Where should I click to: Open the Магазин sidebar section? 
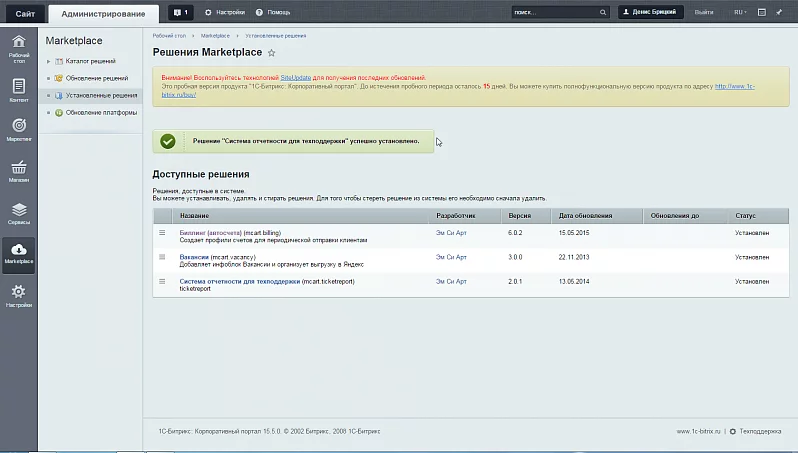point(18,172)
